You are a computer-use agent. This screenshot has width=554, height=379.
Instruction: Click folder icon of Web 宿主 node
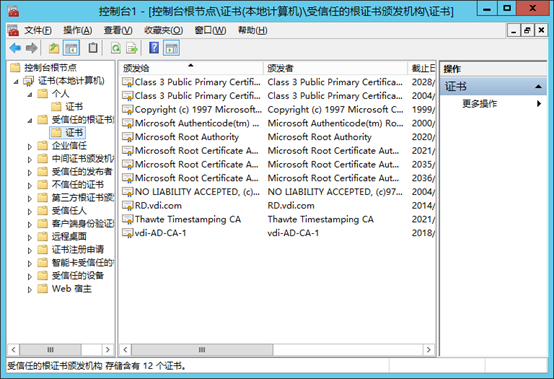point(42,289)
